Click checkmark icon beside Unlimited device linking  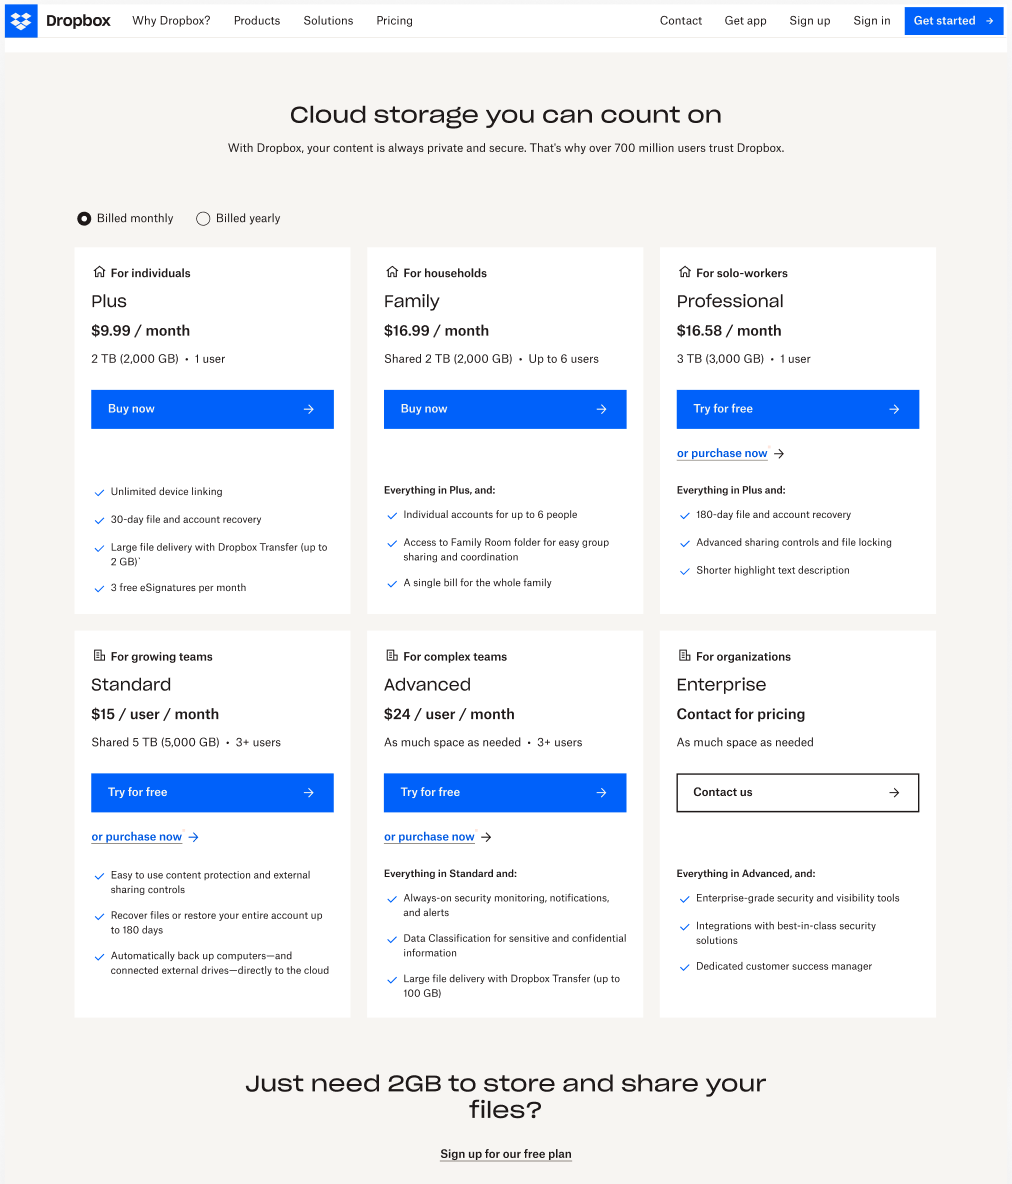[x=99, y=492]
